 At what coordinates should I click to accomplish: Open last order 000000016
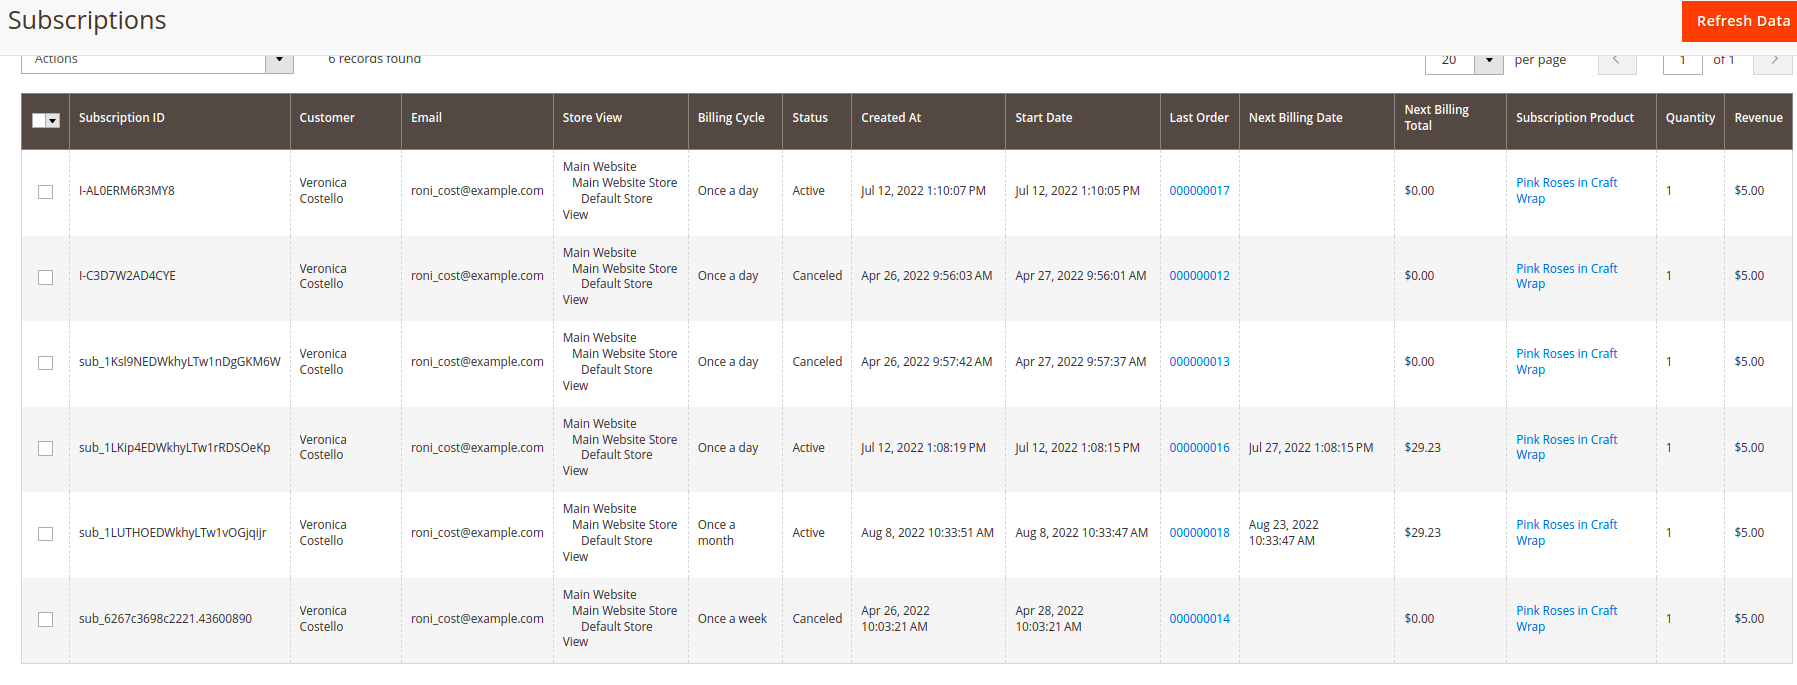[1199, 448]
